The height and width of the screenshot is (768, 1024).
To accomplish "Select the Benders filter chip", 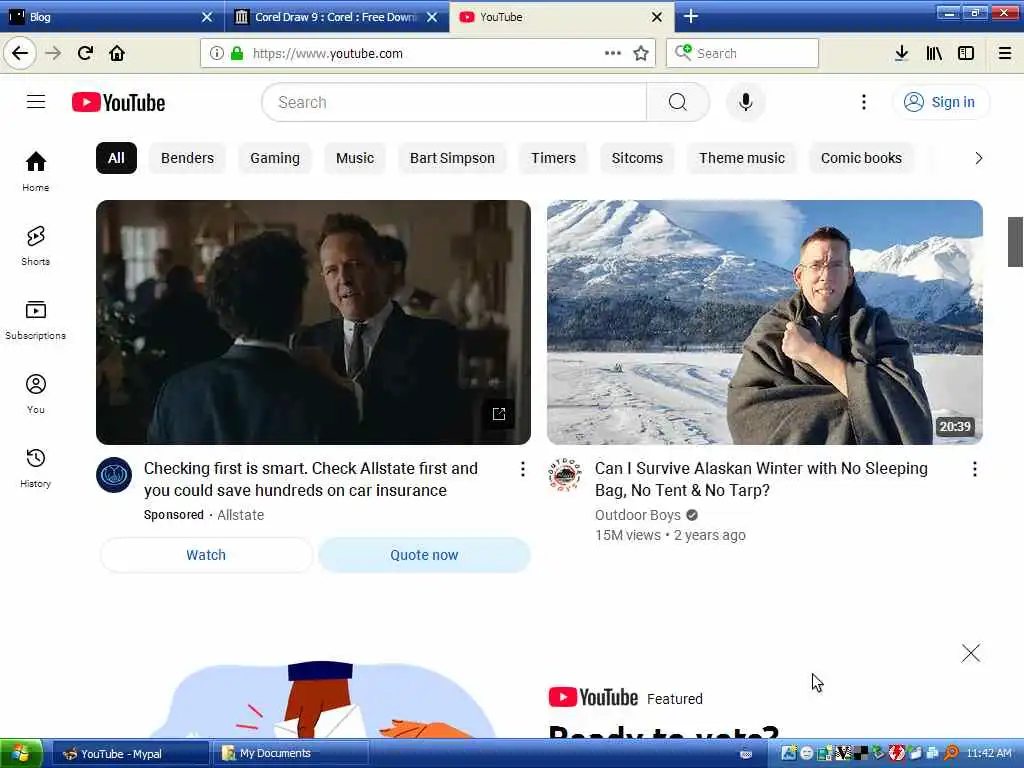I will click(x=187, y=158).
